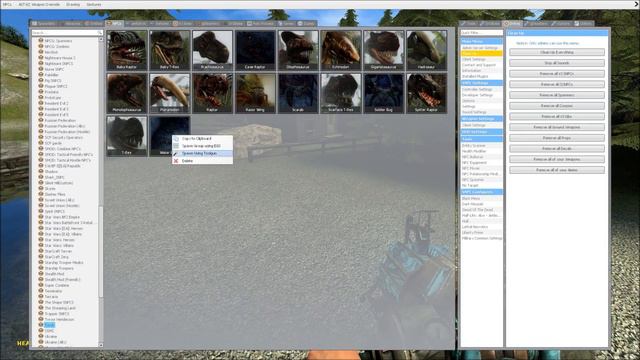Click the Quick Filter field in tool panel

(482, 32)
